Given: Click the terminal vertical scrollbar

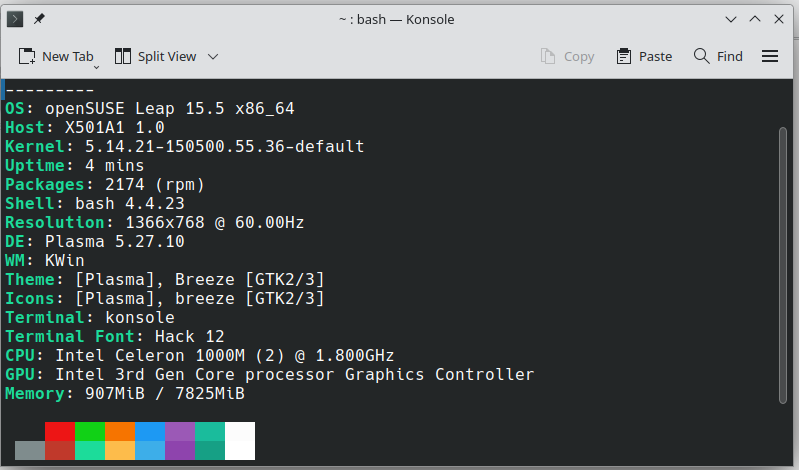Looking at the screenshot, I should (x=783, y=265).
